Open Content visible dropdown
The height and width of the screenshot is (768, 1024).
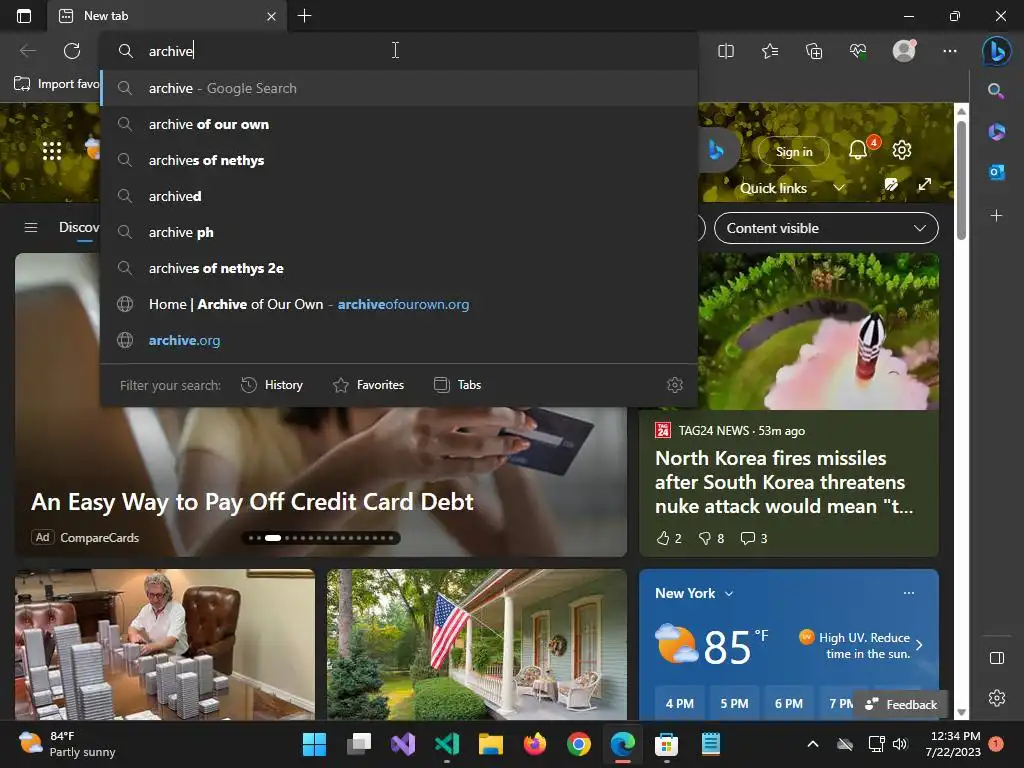(826, 228)
